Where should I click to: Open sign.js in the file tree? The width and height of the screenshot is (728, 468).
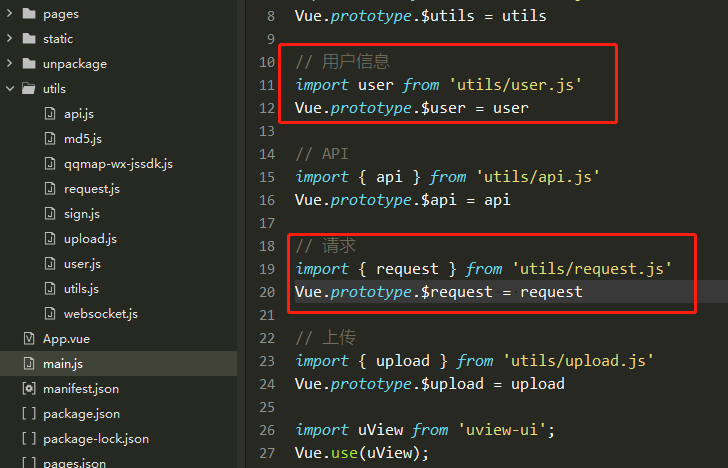tap(82, 214)
